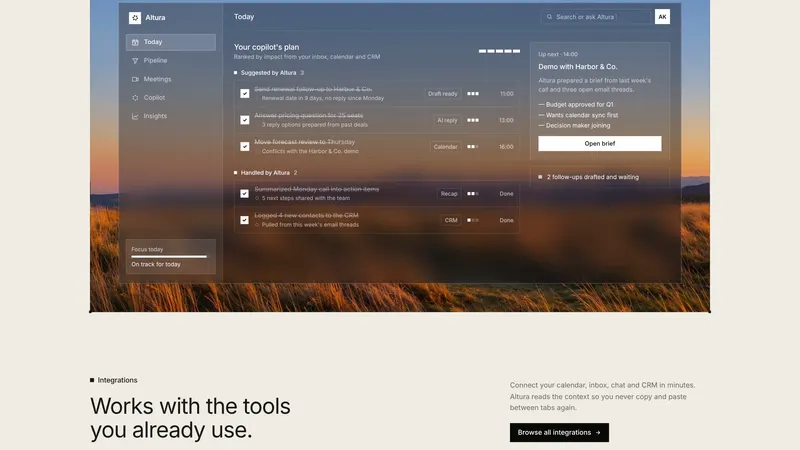Image resolution: width=800 pixels, height=450 pixels.
Task: Click the Today calendar icon
Action: (135, 42)
